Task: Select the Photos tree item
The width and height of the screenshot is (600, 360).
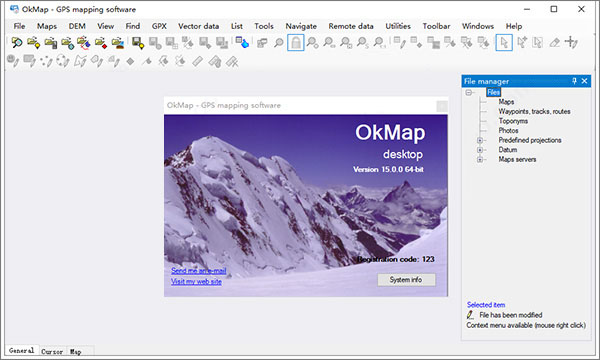Action: click(x=508, y=130)
